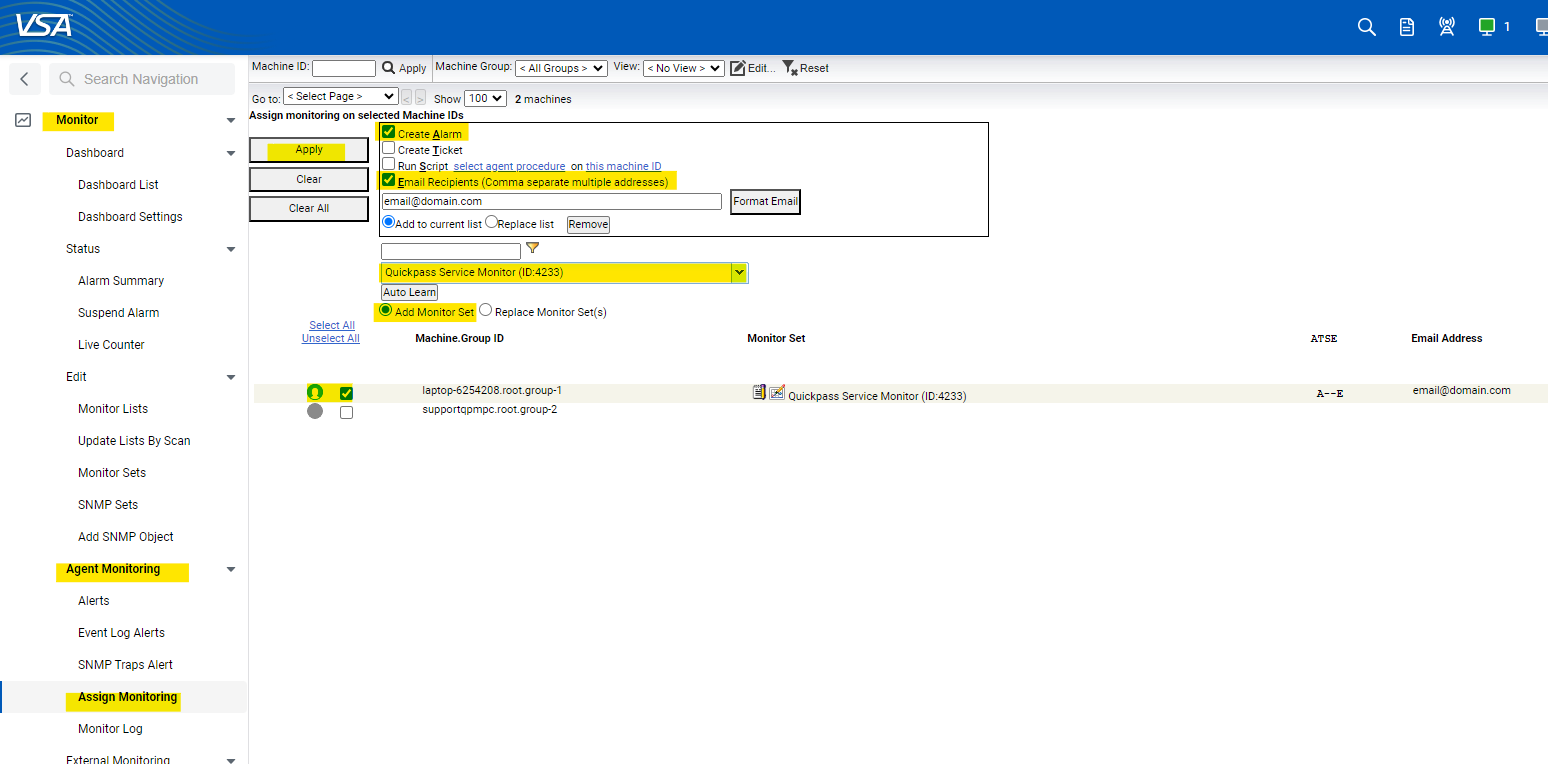
Task: Click the grey agent status icon for supportqpmpc
Action: pyautogui.click(x=315, y=411)
